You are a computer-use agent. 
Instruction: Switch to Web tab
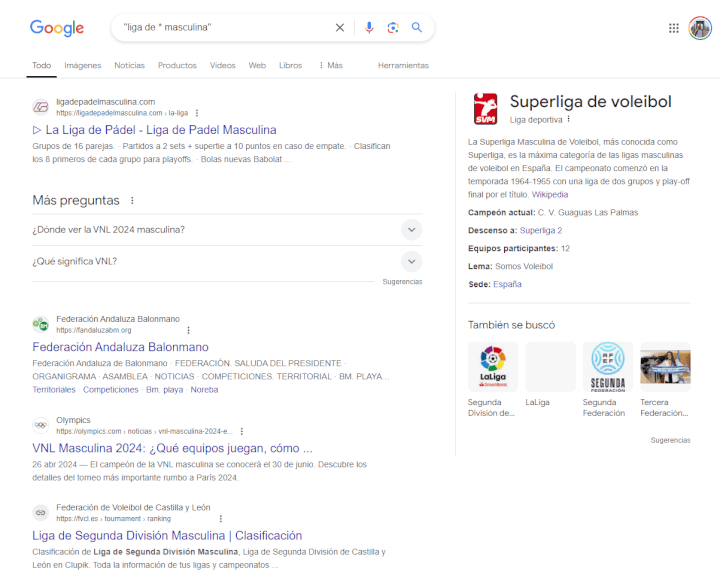click(257, 65)
